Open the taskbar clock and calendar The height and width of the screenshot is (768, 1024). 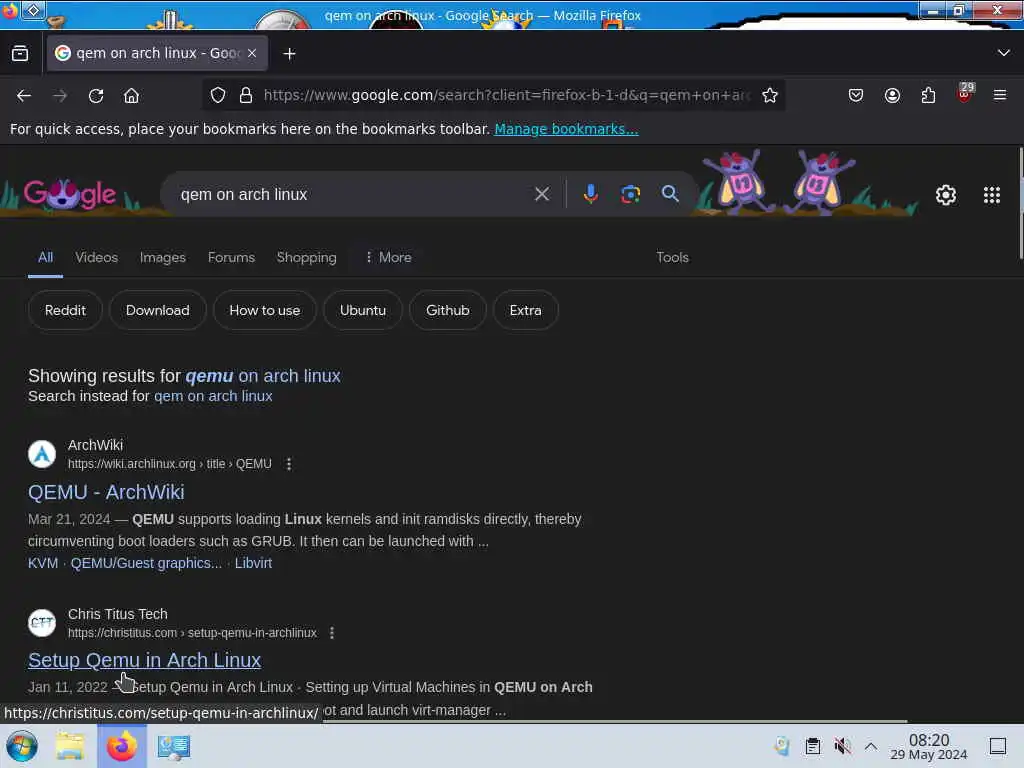pos(929,746)
